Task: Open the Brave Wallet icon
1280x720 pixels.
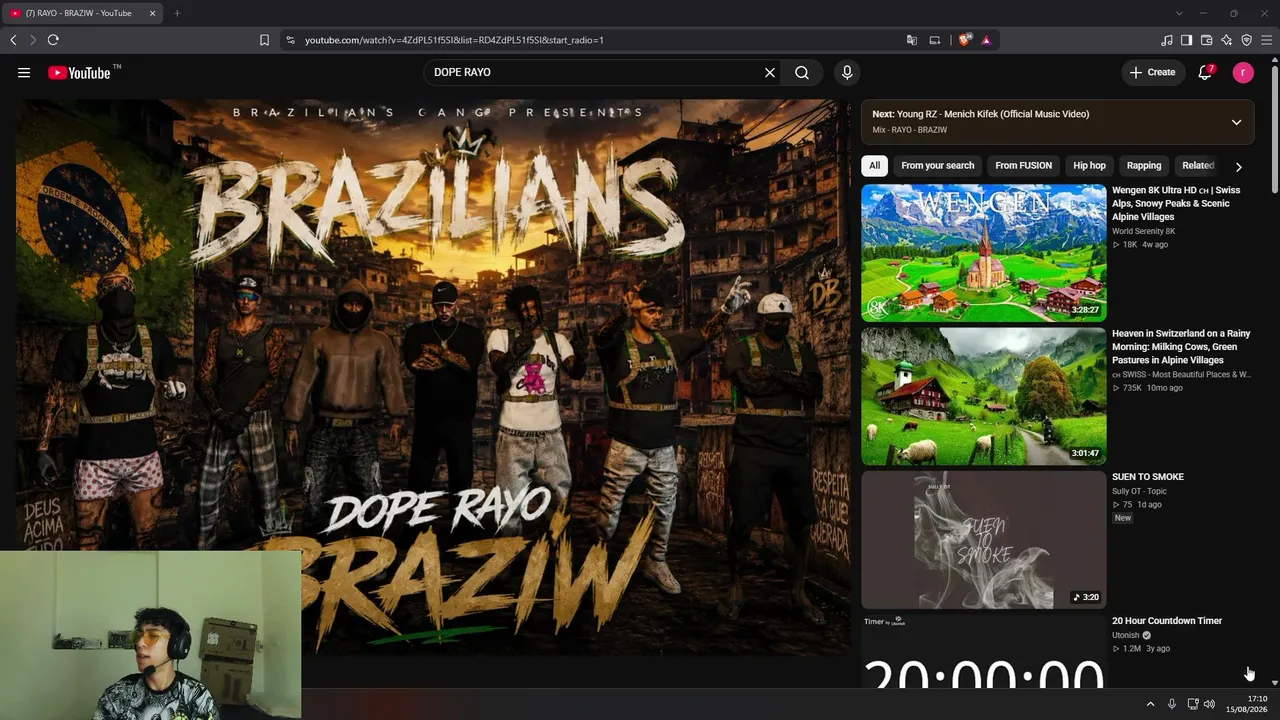Action: click(x=1207, y=40)
